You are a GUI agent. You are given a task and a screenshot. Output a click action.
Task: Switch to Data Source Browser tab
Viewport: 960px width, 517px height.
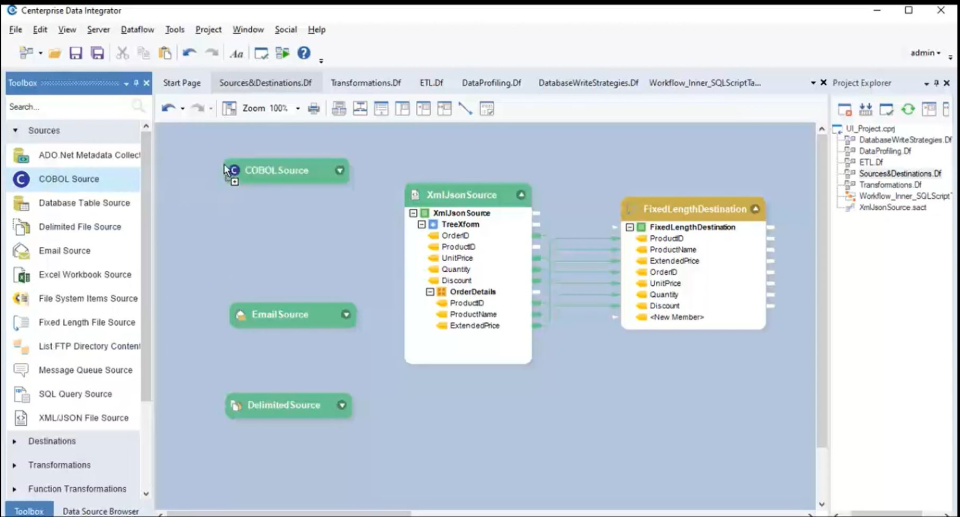100,511
